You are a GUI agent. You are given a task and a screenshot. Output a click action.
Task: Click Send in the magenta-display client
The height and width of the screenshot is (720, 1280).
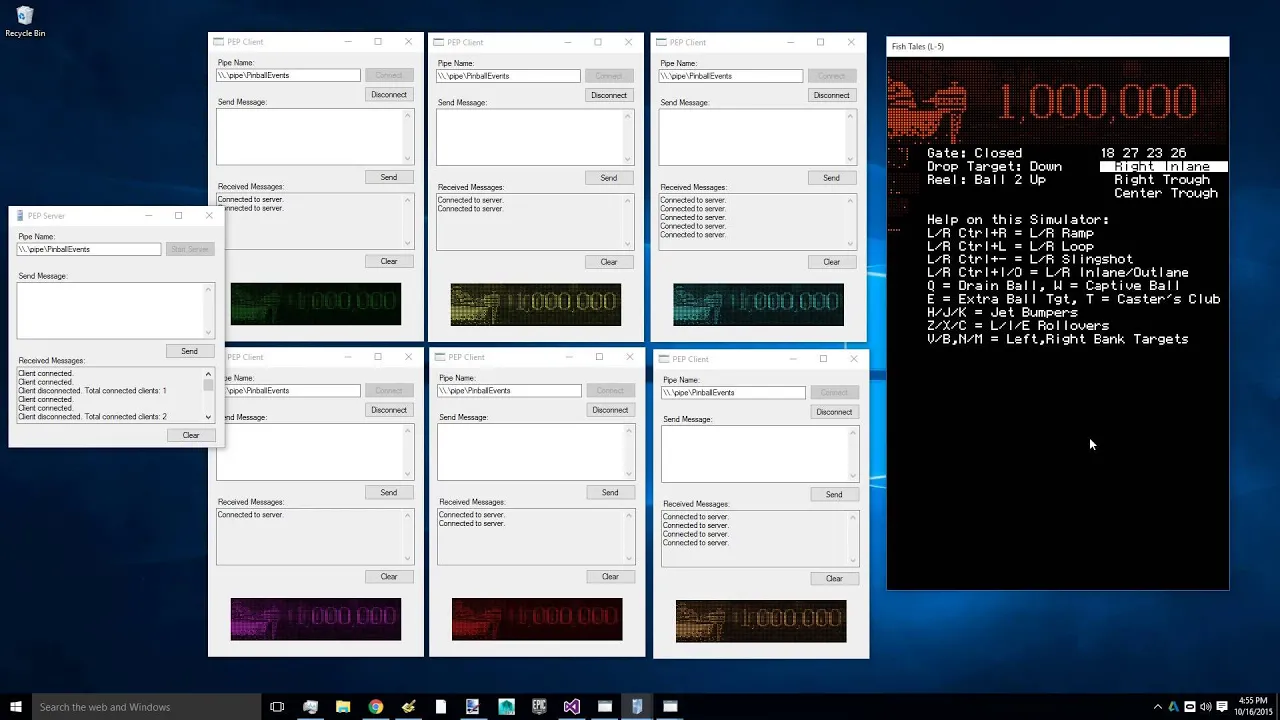coord(389,492)
